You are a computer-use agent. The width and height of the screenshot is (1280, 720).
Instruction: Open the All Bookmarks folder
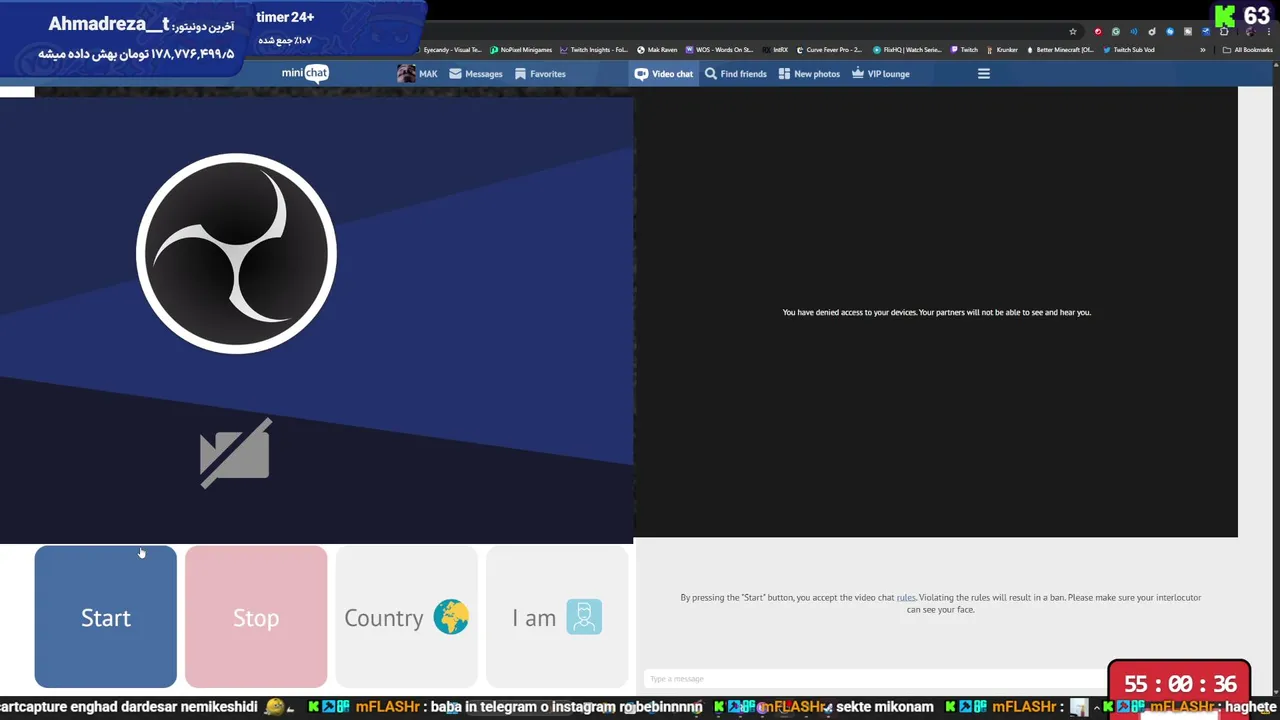click(x=1248, y=50)
